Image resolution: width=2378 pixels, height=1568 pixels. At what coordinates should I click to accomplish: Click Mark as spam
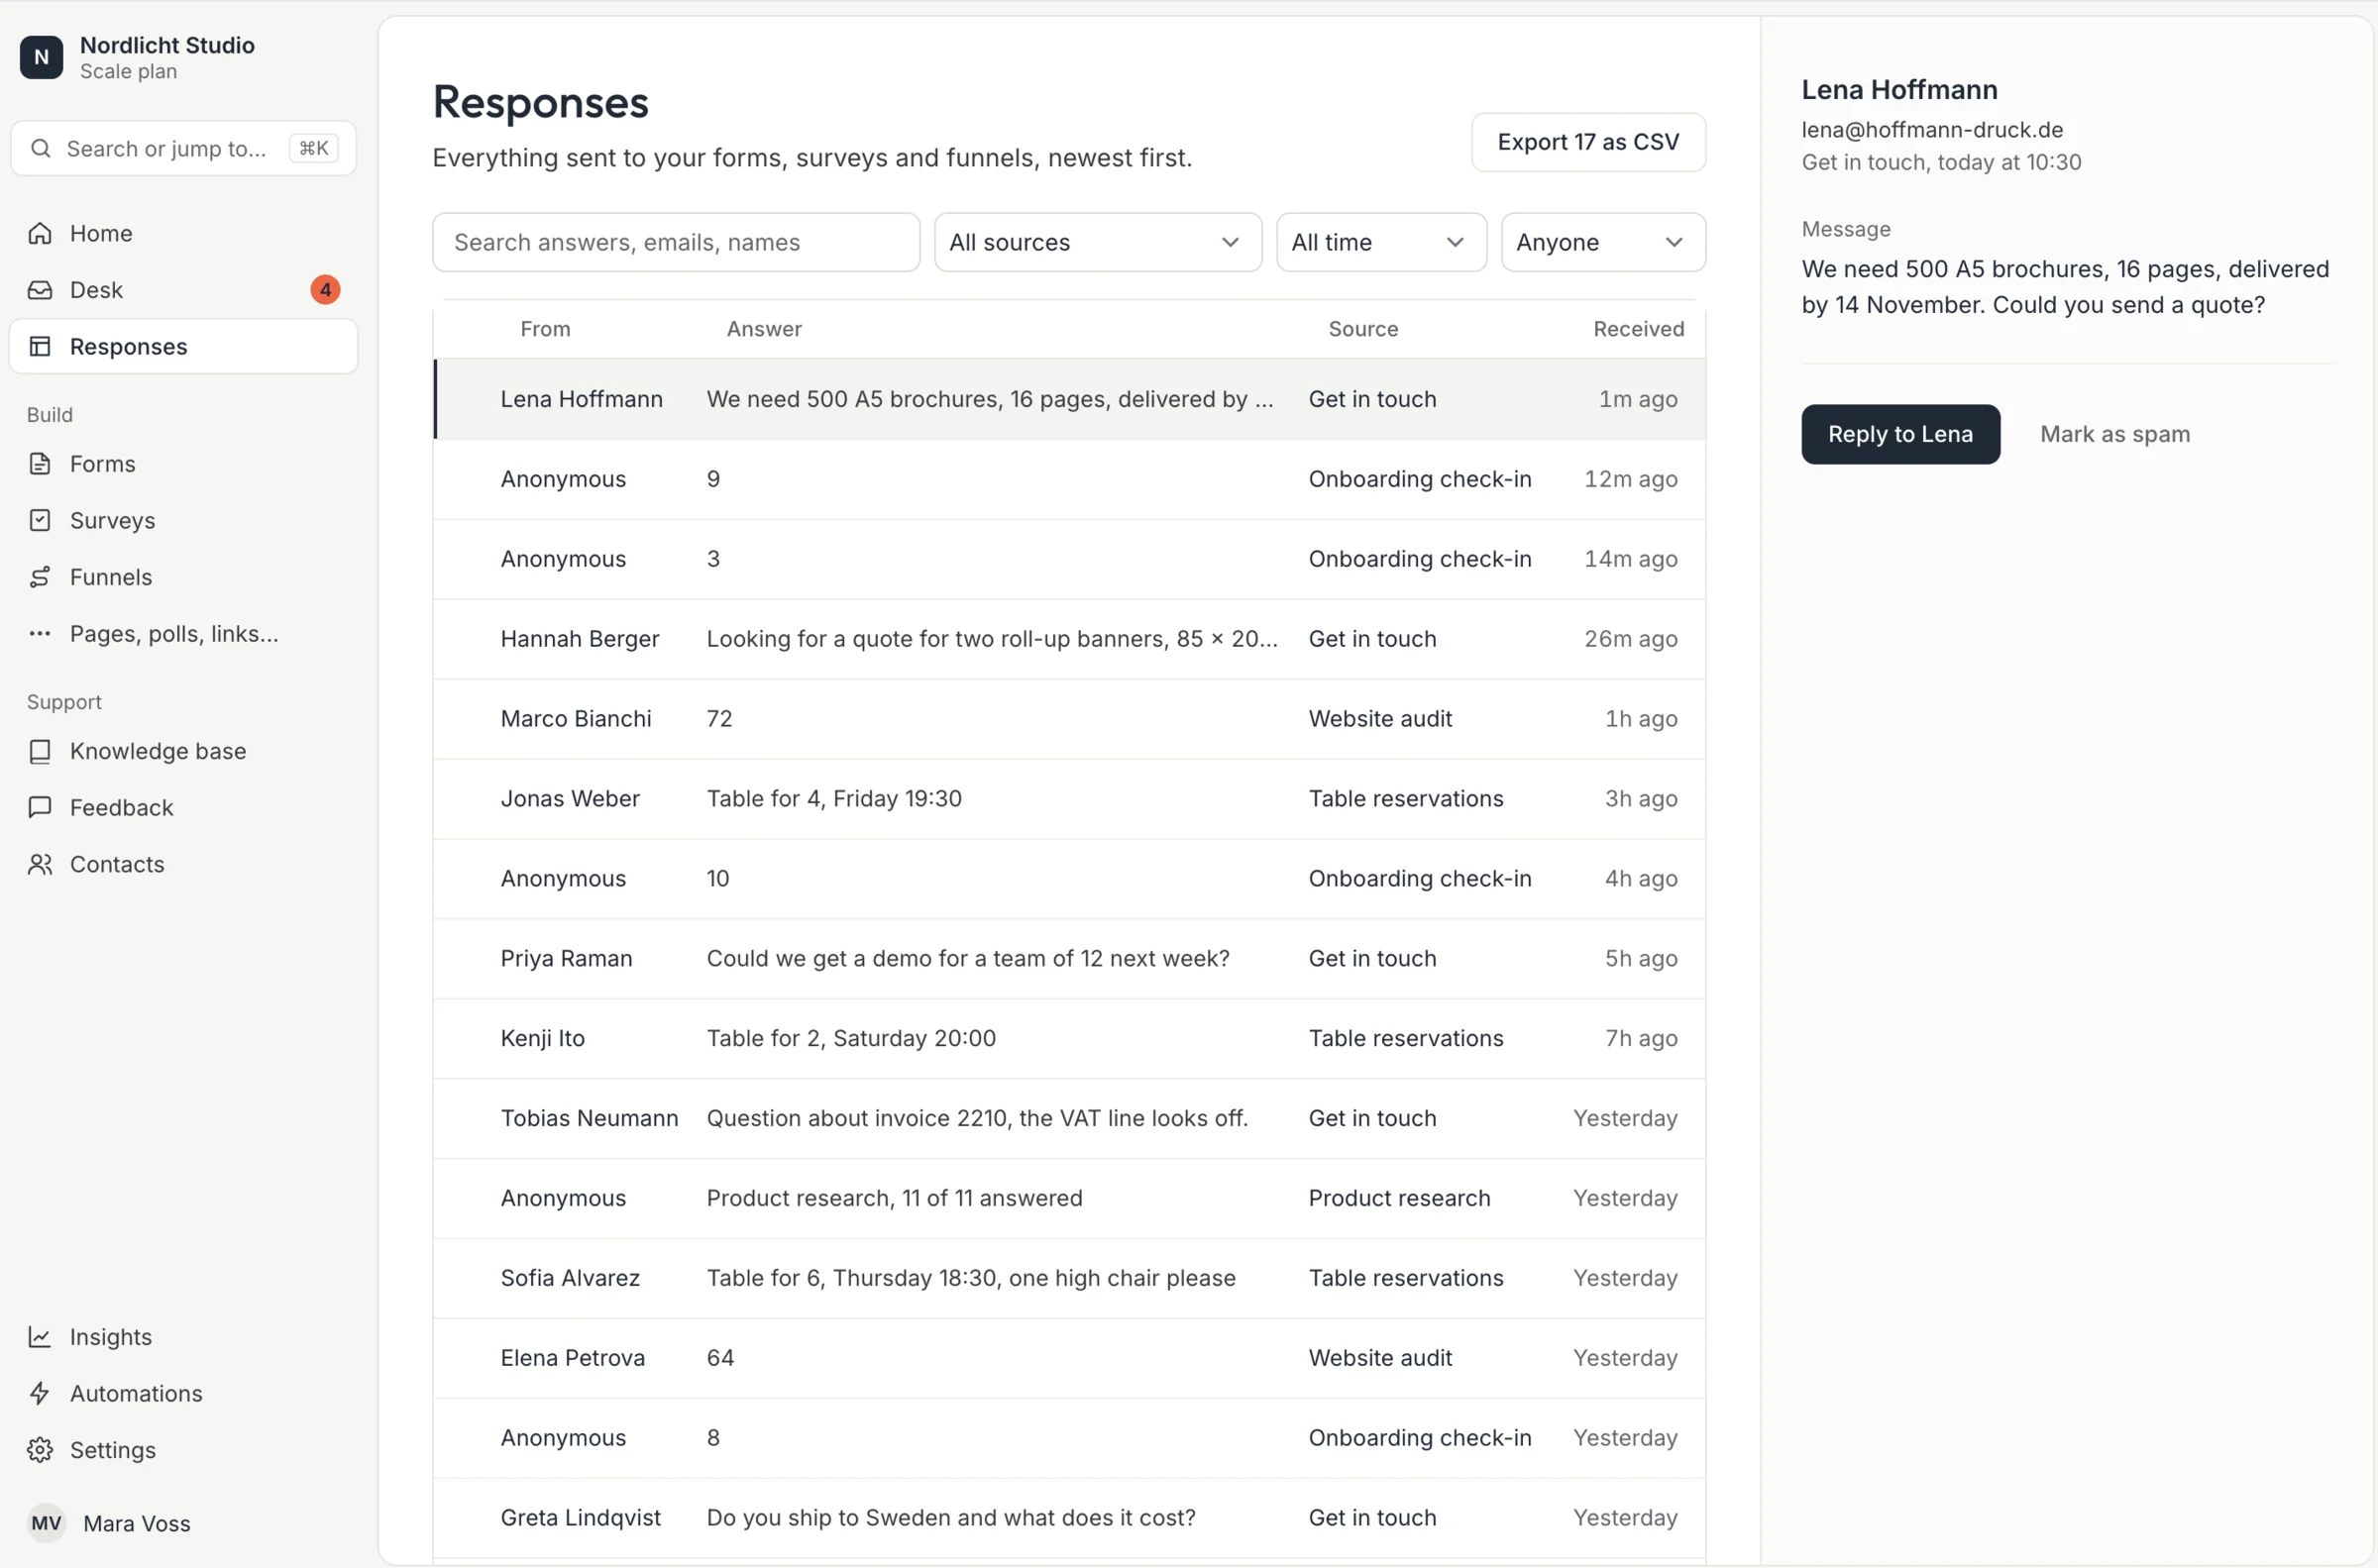[x=2115, y=434]
